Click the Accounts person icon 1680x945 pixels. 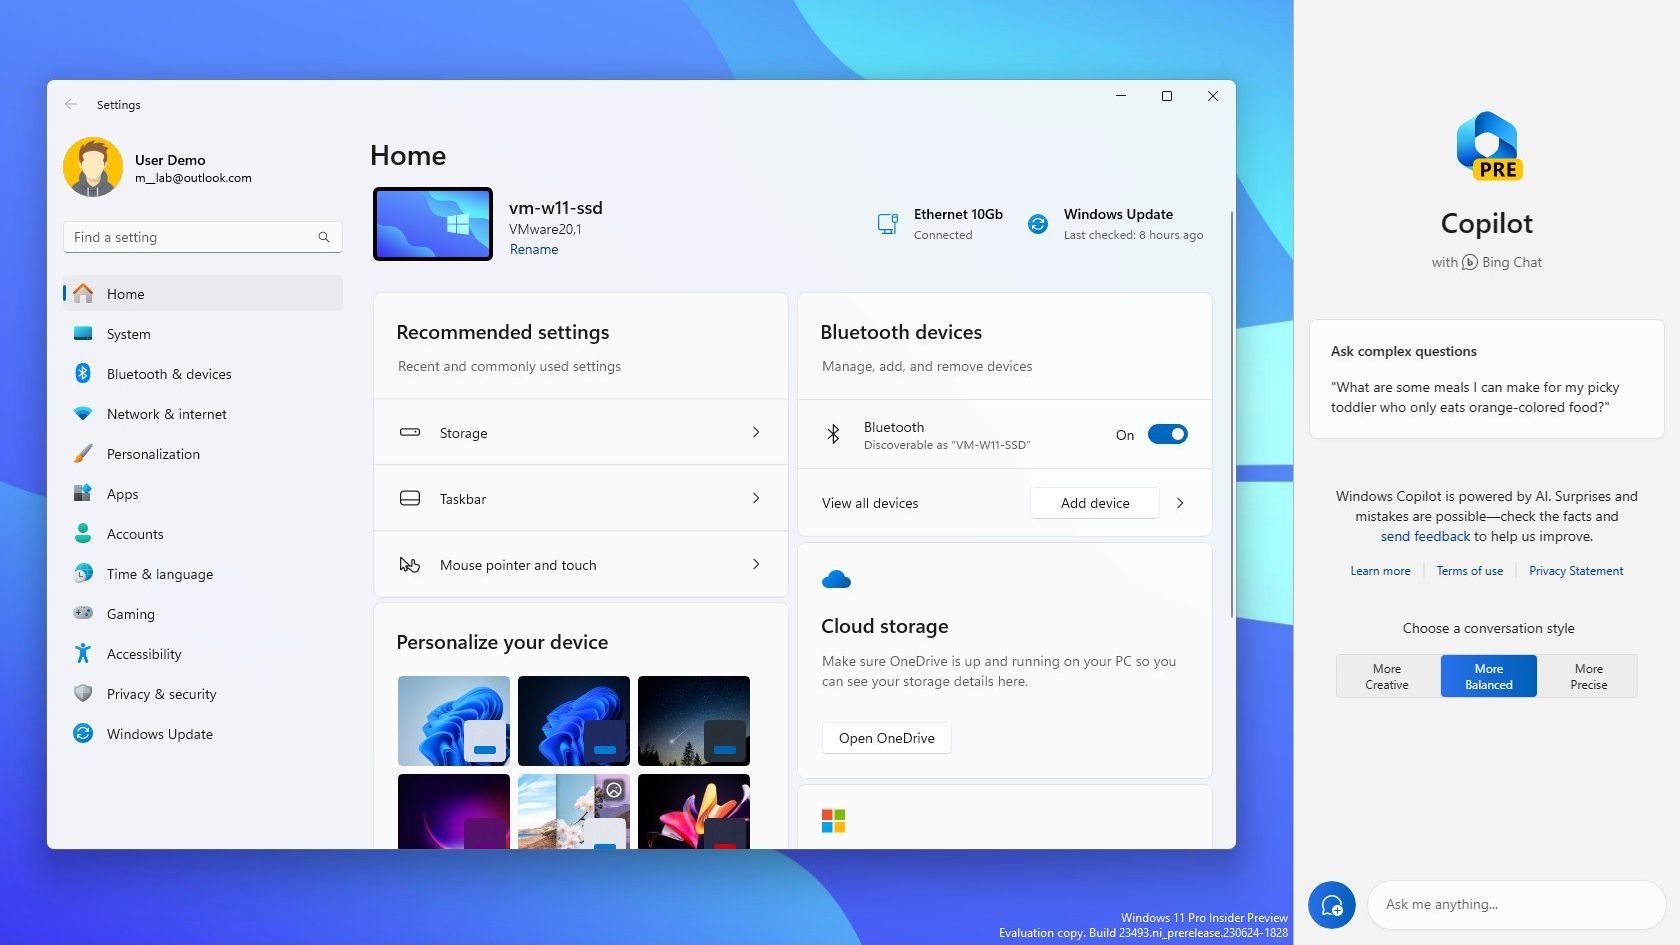coord(83,533)
